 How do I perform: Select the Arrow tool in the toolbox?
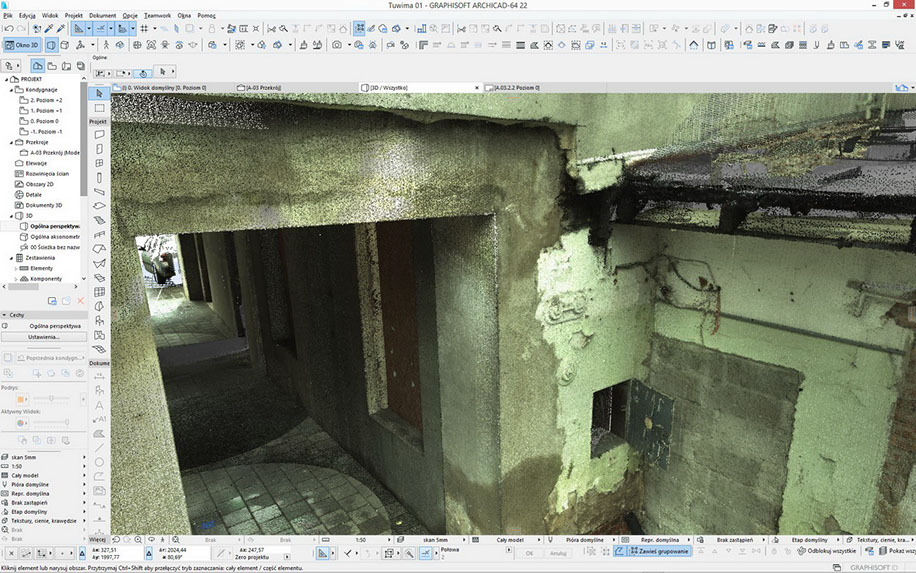pyautogui.click(x=100, y=94)
